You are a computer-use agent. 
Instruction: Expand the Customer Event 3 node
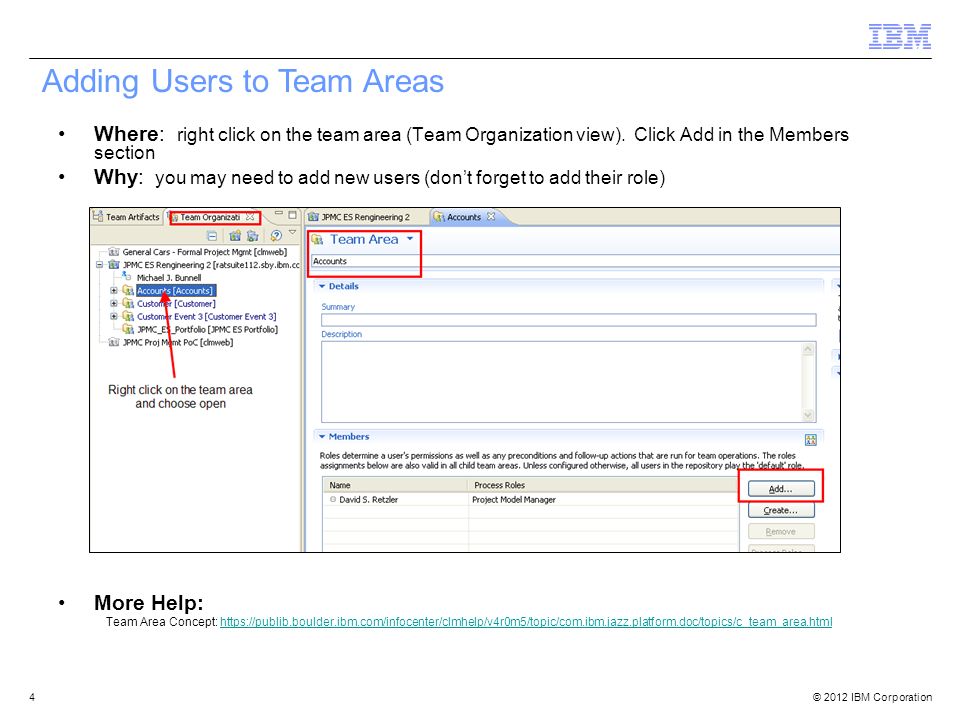pyautogui.click(x=113, y=317)
